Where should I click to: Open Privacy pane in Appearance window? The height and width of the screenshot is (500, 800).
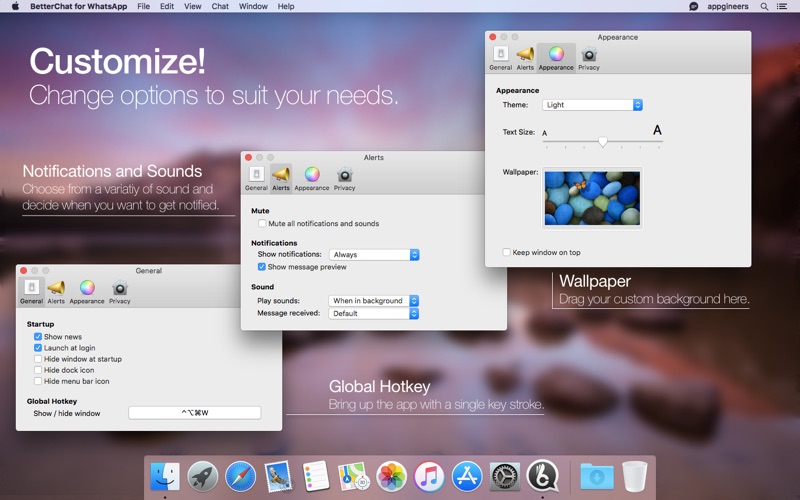(589, 57)
